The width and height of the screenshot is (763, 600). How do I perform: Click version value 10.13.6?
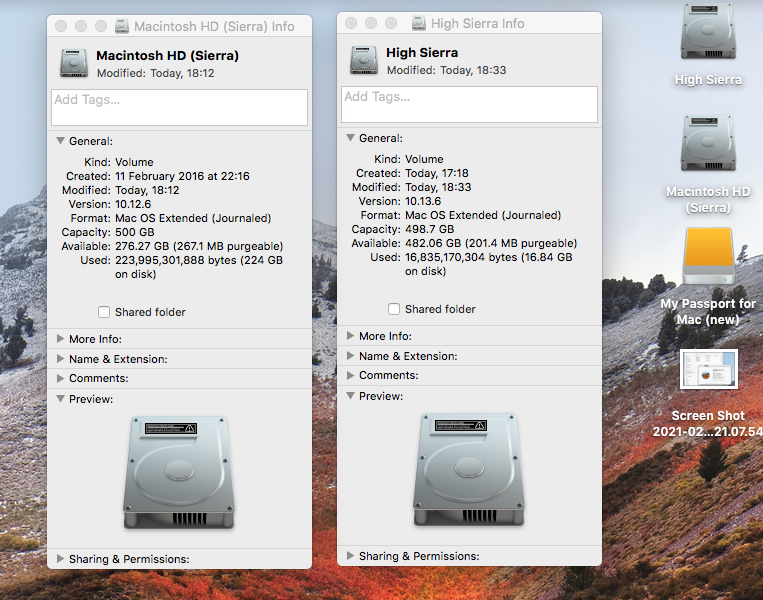[423, 201]
